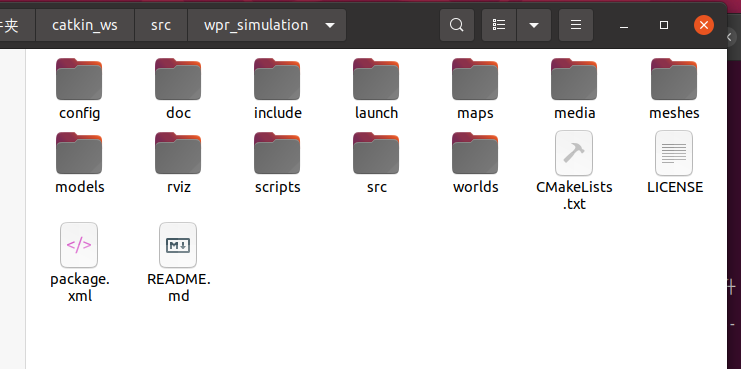
Task: Go to the partially visible home path segment
Action: coord(17,25)
